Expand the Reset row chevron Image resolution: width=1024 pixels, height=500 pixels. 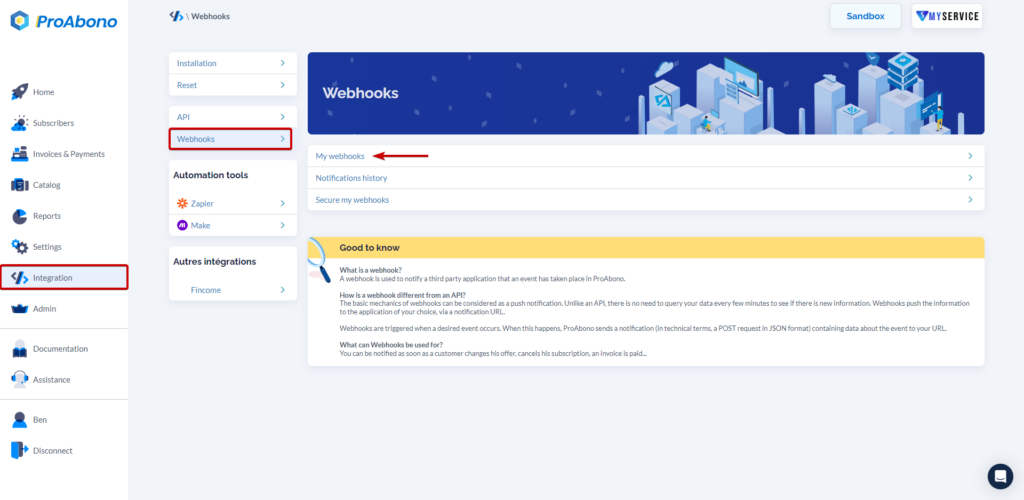pyautogui.click(x=283, y=85)
